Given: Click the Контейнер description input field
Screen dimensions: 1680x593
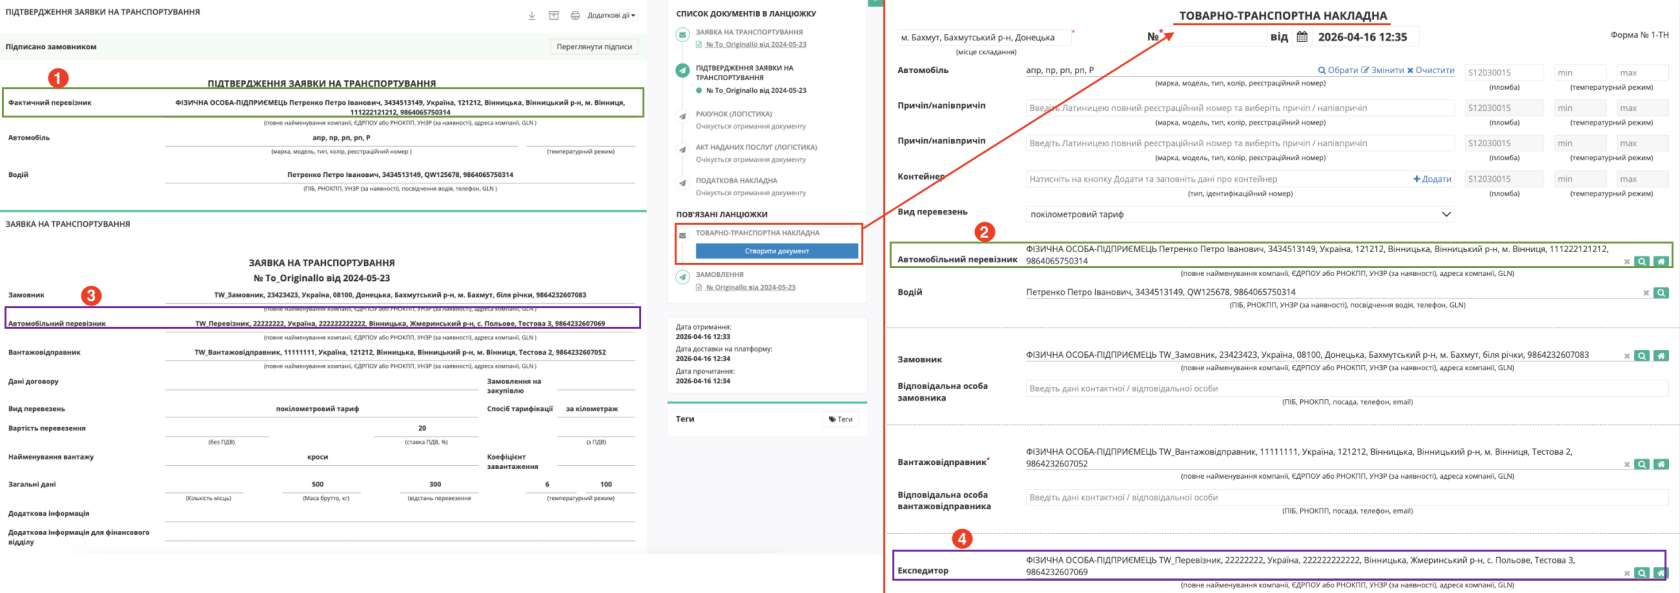Looking at the screenshot, I should (x=1218, y=179).
